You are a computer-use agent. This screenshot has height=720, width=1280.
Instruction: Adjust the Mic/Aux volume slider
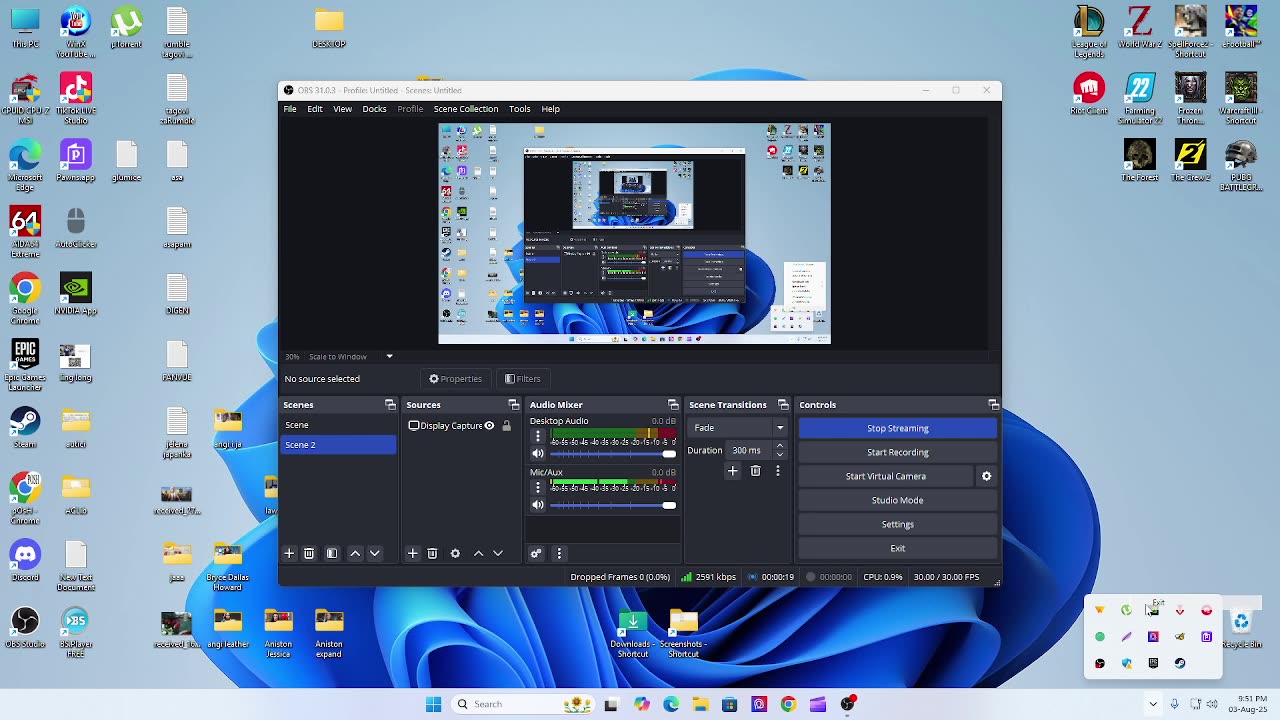coord(612,505)
